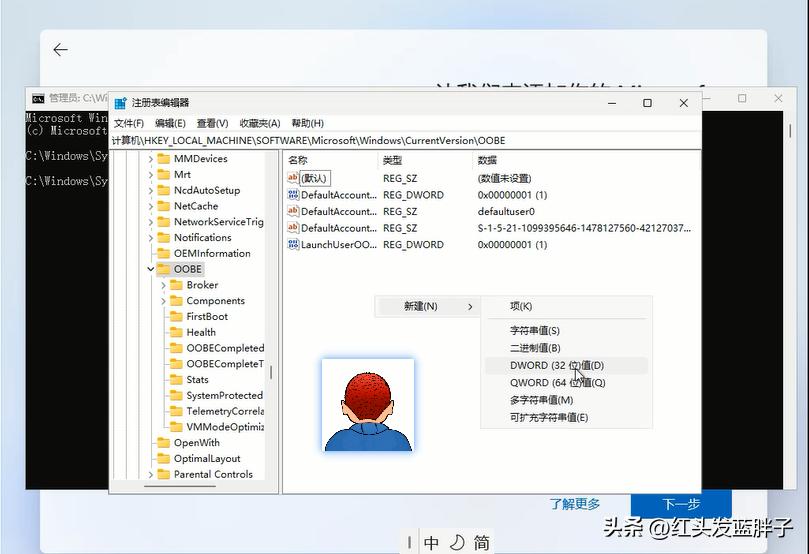This screenshot has width=809, height=554.
Task: Select the Mrt folder icon
Action: [x=164, y=174]
